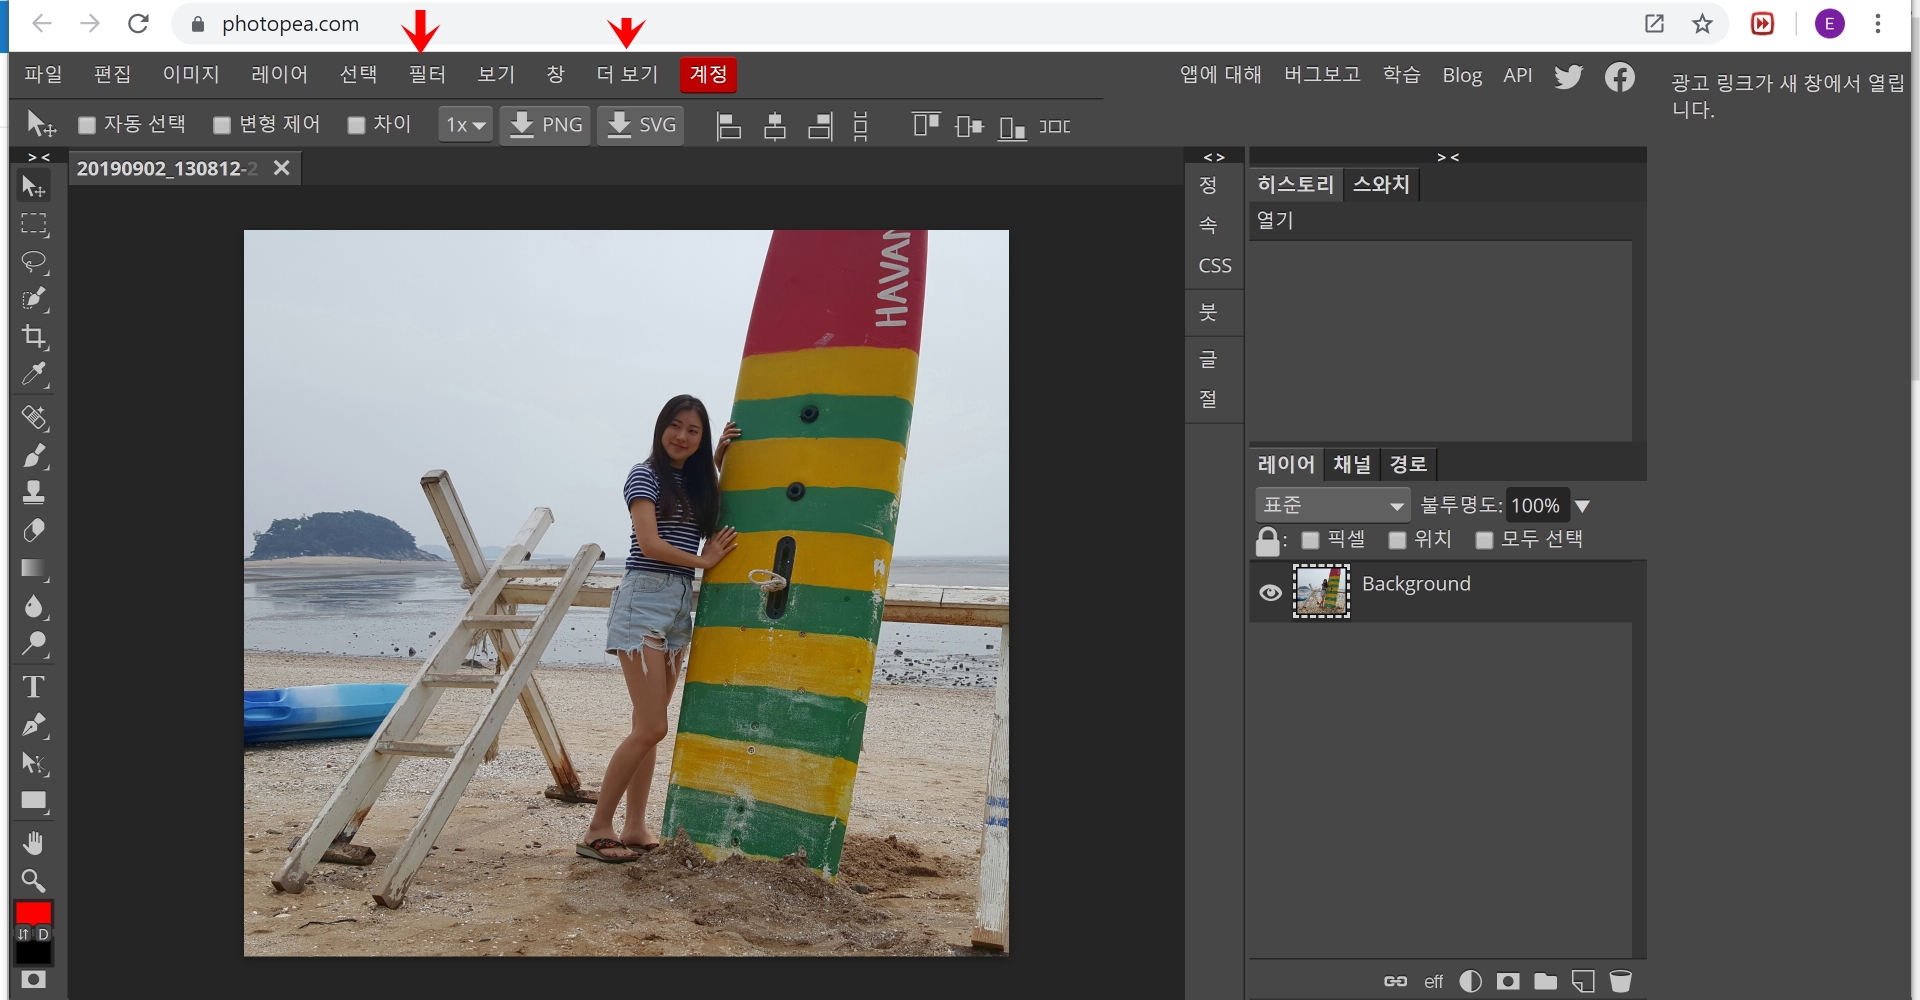The image size is (1920, 1000).
Task: Click the link layers icon
Action: pyautogui.click(x=1395, y=981)
